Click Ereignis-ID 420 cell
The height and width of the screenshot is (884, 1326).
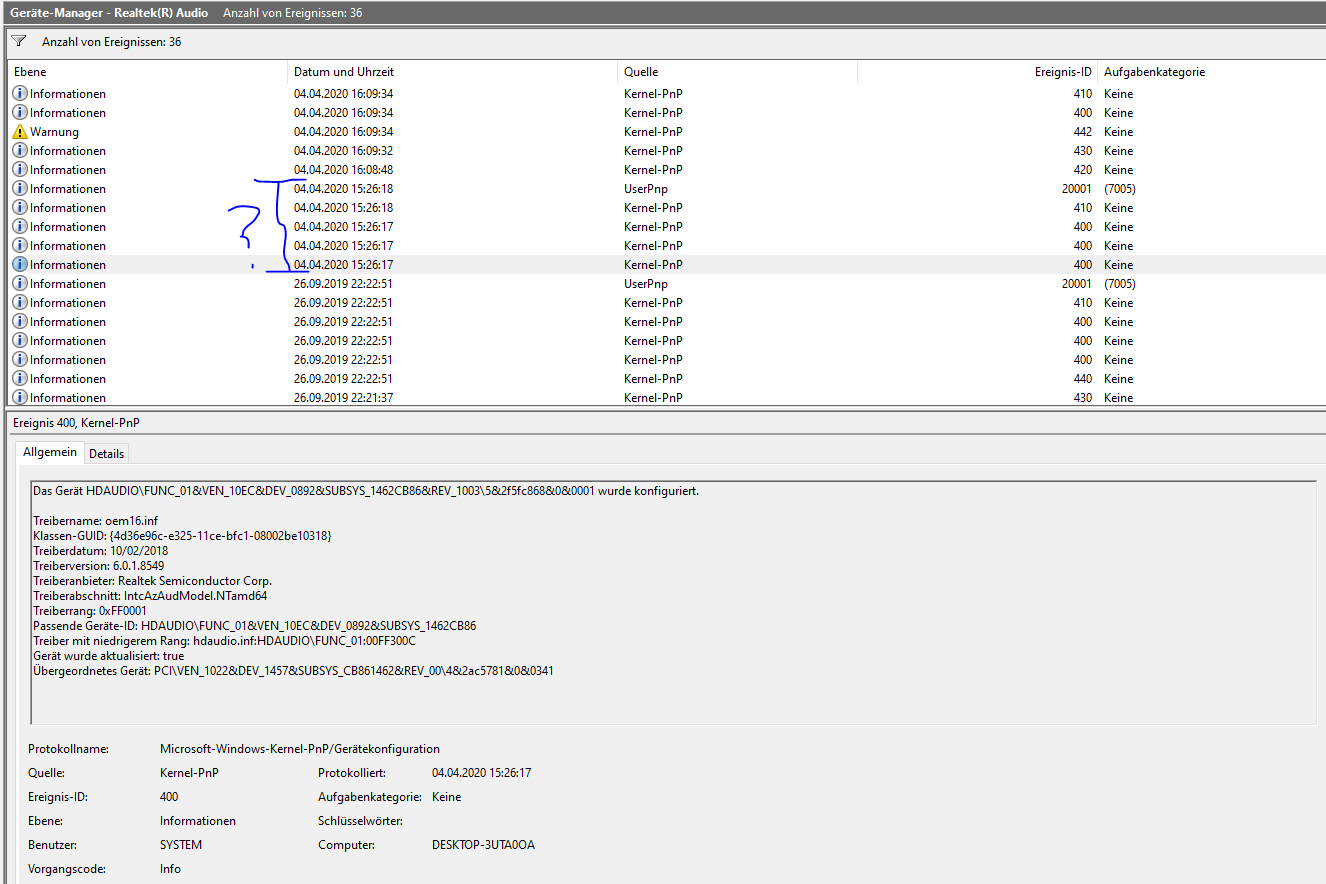point(1081,170)
